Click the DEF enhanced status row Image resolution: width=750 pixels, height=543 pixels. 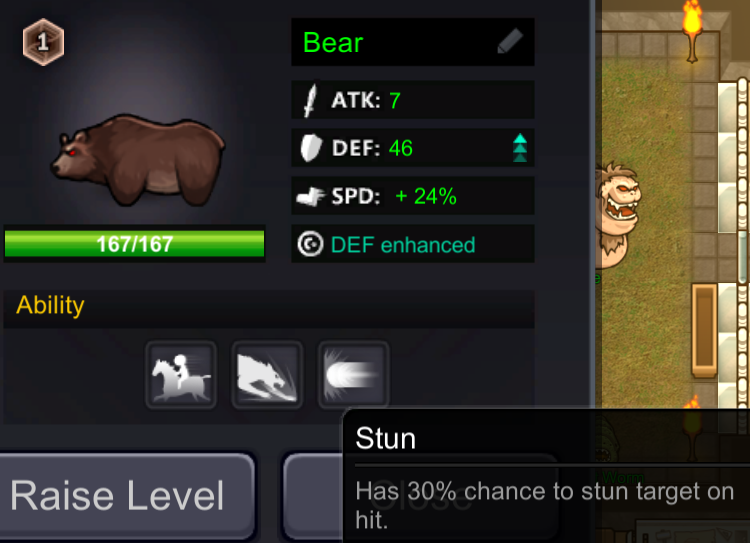(x=413, y=244)
